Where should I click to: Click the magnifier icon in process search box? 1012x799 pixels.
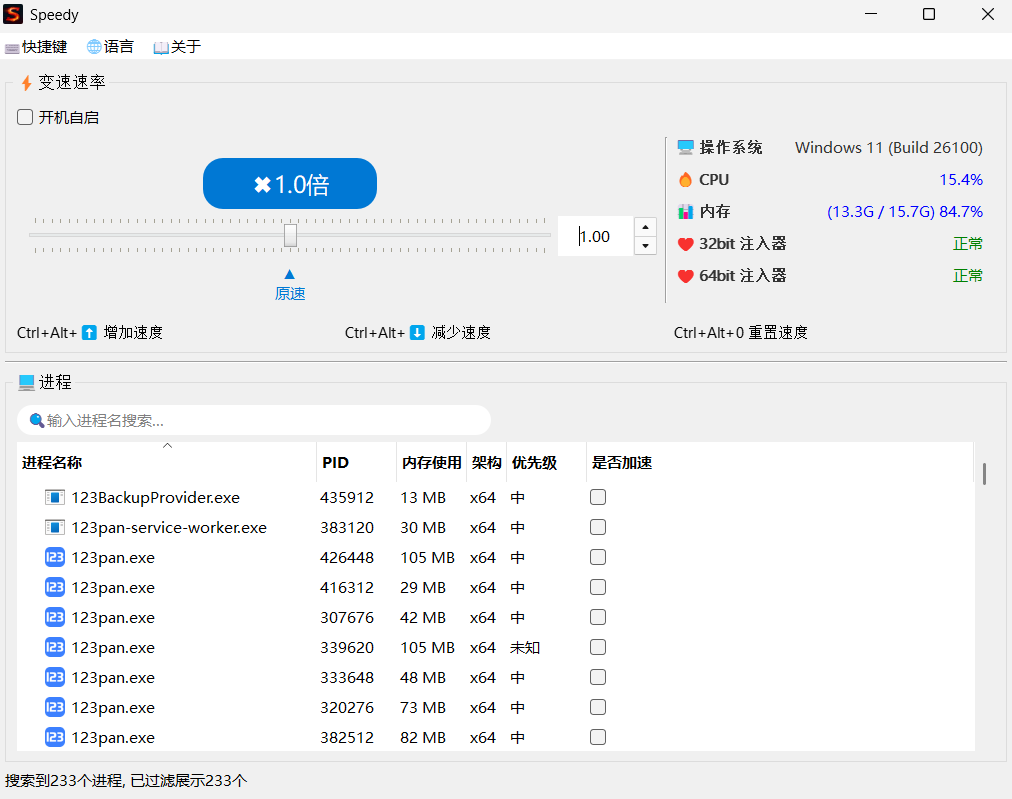coord(36,420)
